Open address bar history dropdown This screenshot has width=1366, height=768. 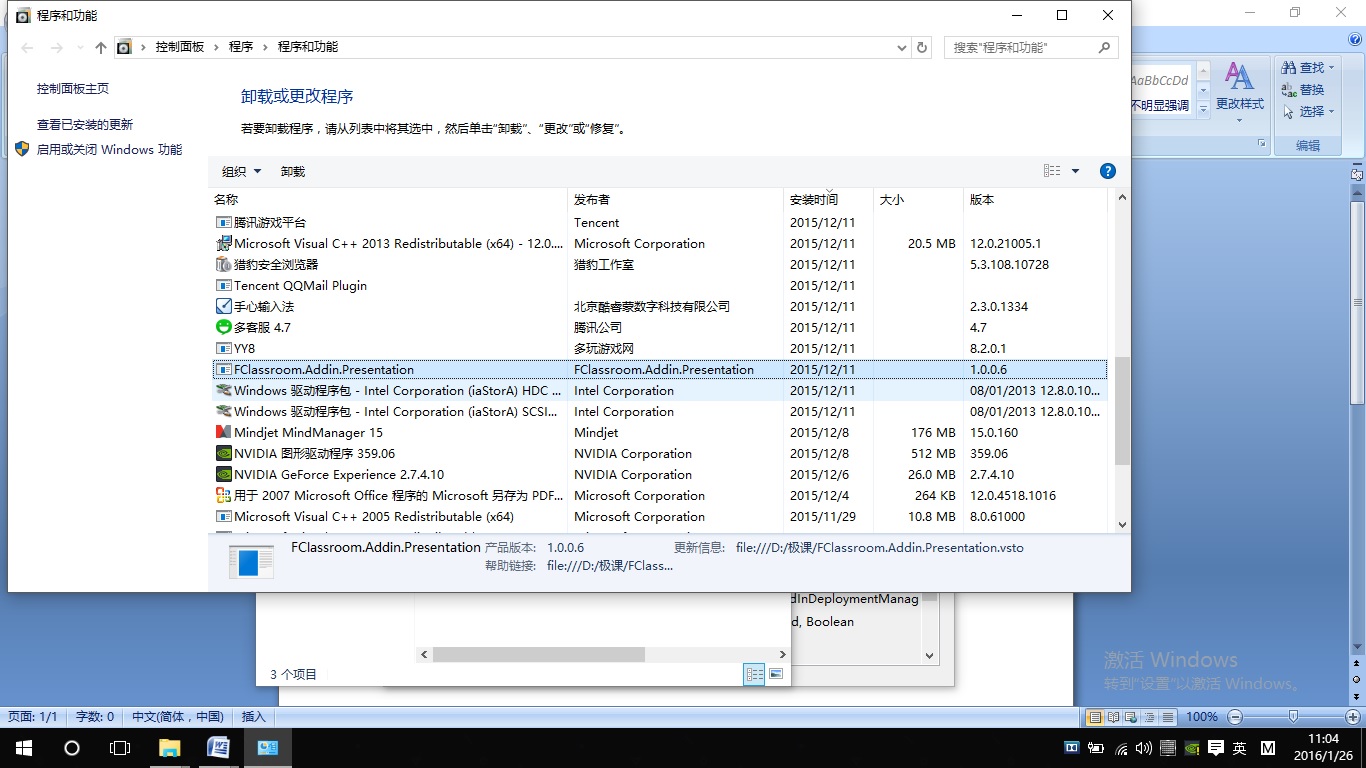(x=902, y=47)
